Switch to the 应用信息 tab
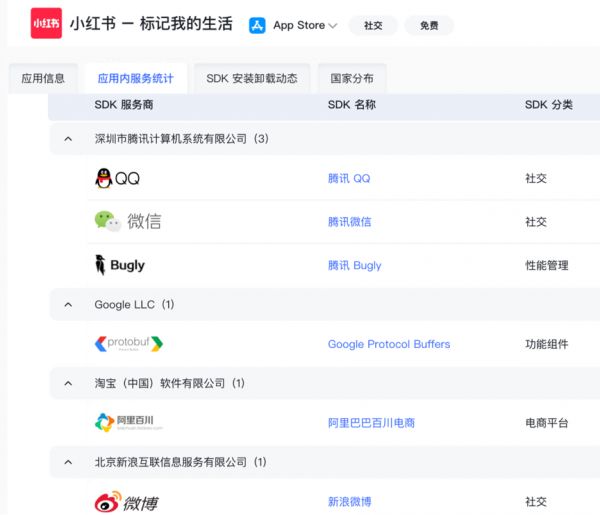Image resolution: width=600 pixels, height=515 pixels. [43, 78]
